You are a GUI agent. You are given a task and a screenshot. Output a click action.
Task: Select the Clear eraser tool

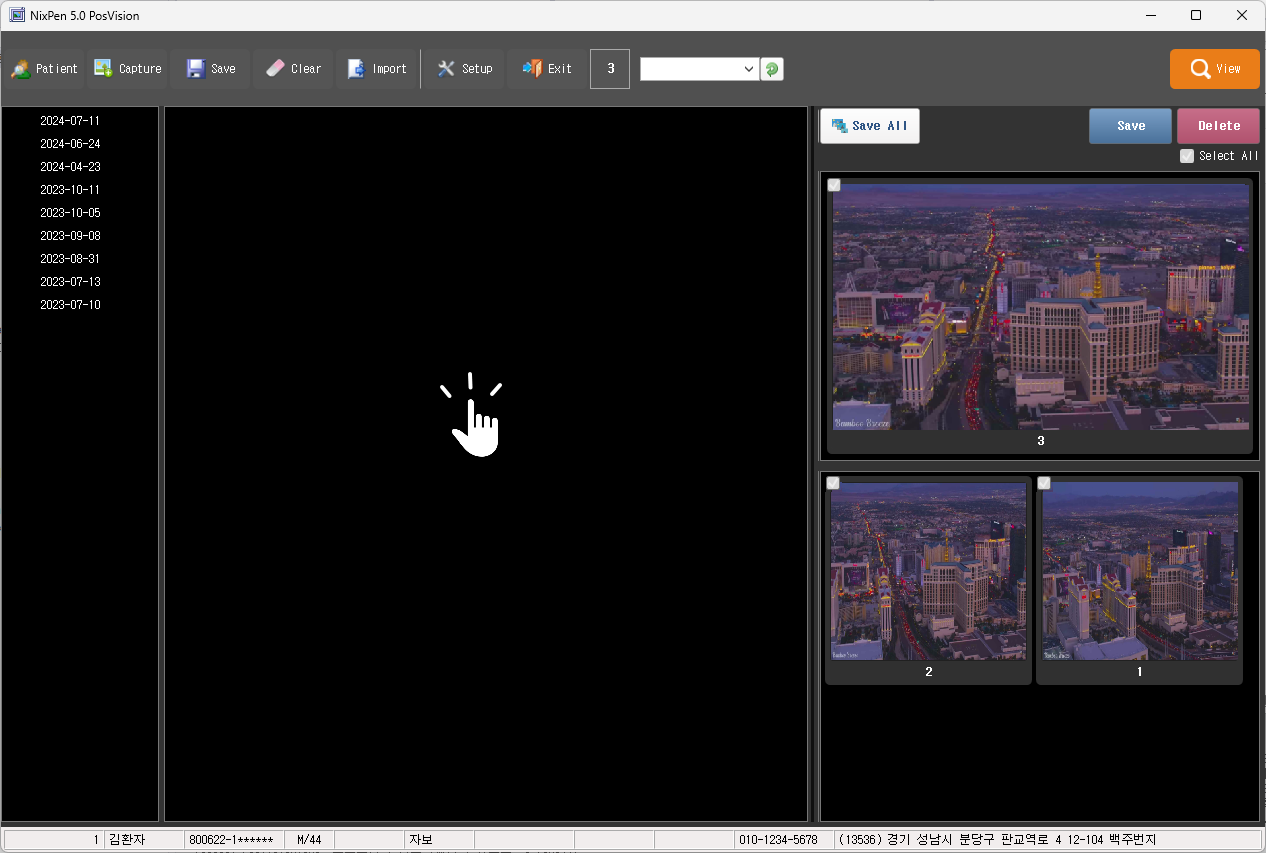275,69
